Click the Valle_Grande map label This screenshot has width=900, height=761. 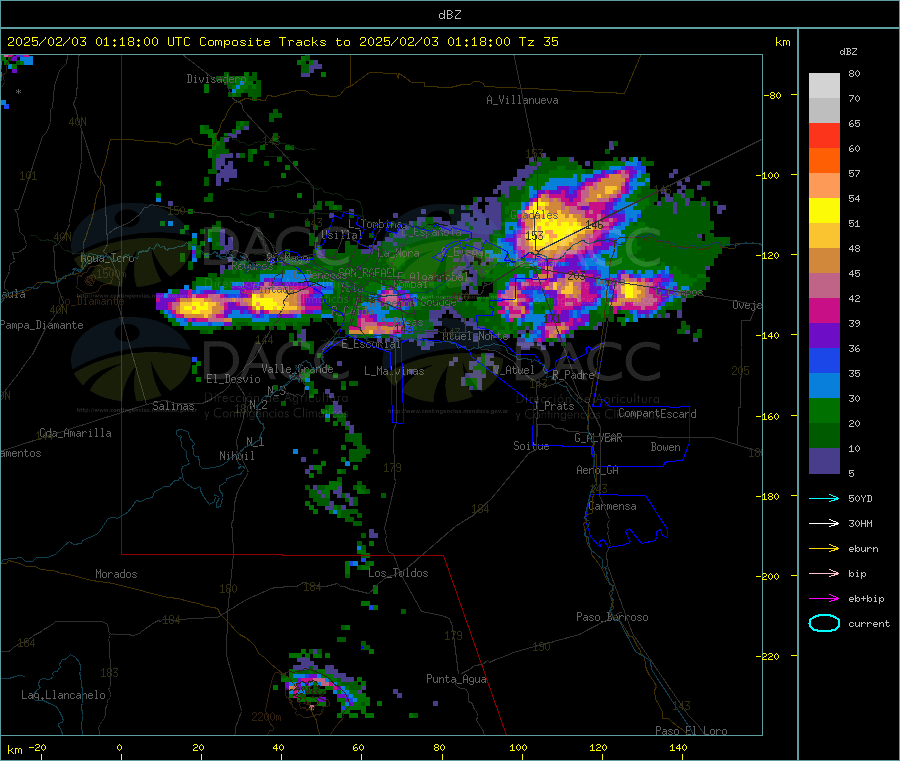(x=297, y=369)
